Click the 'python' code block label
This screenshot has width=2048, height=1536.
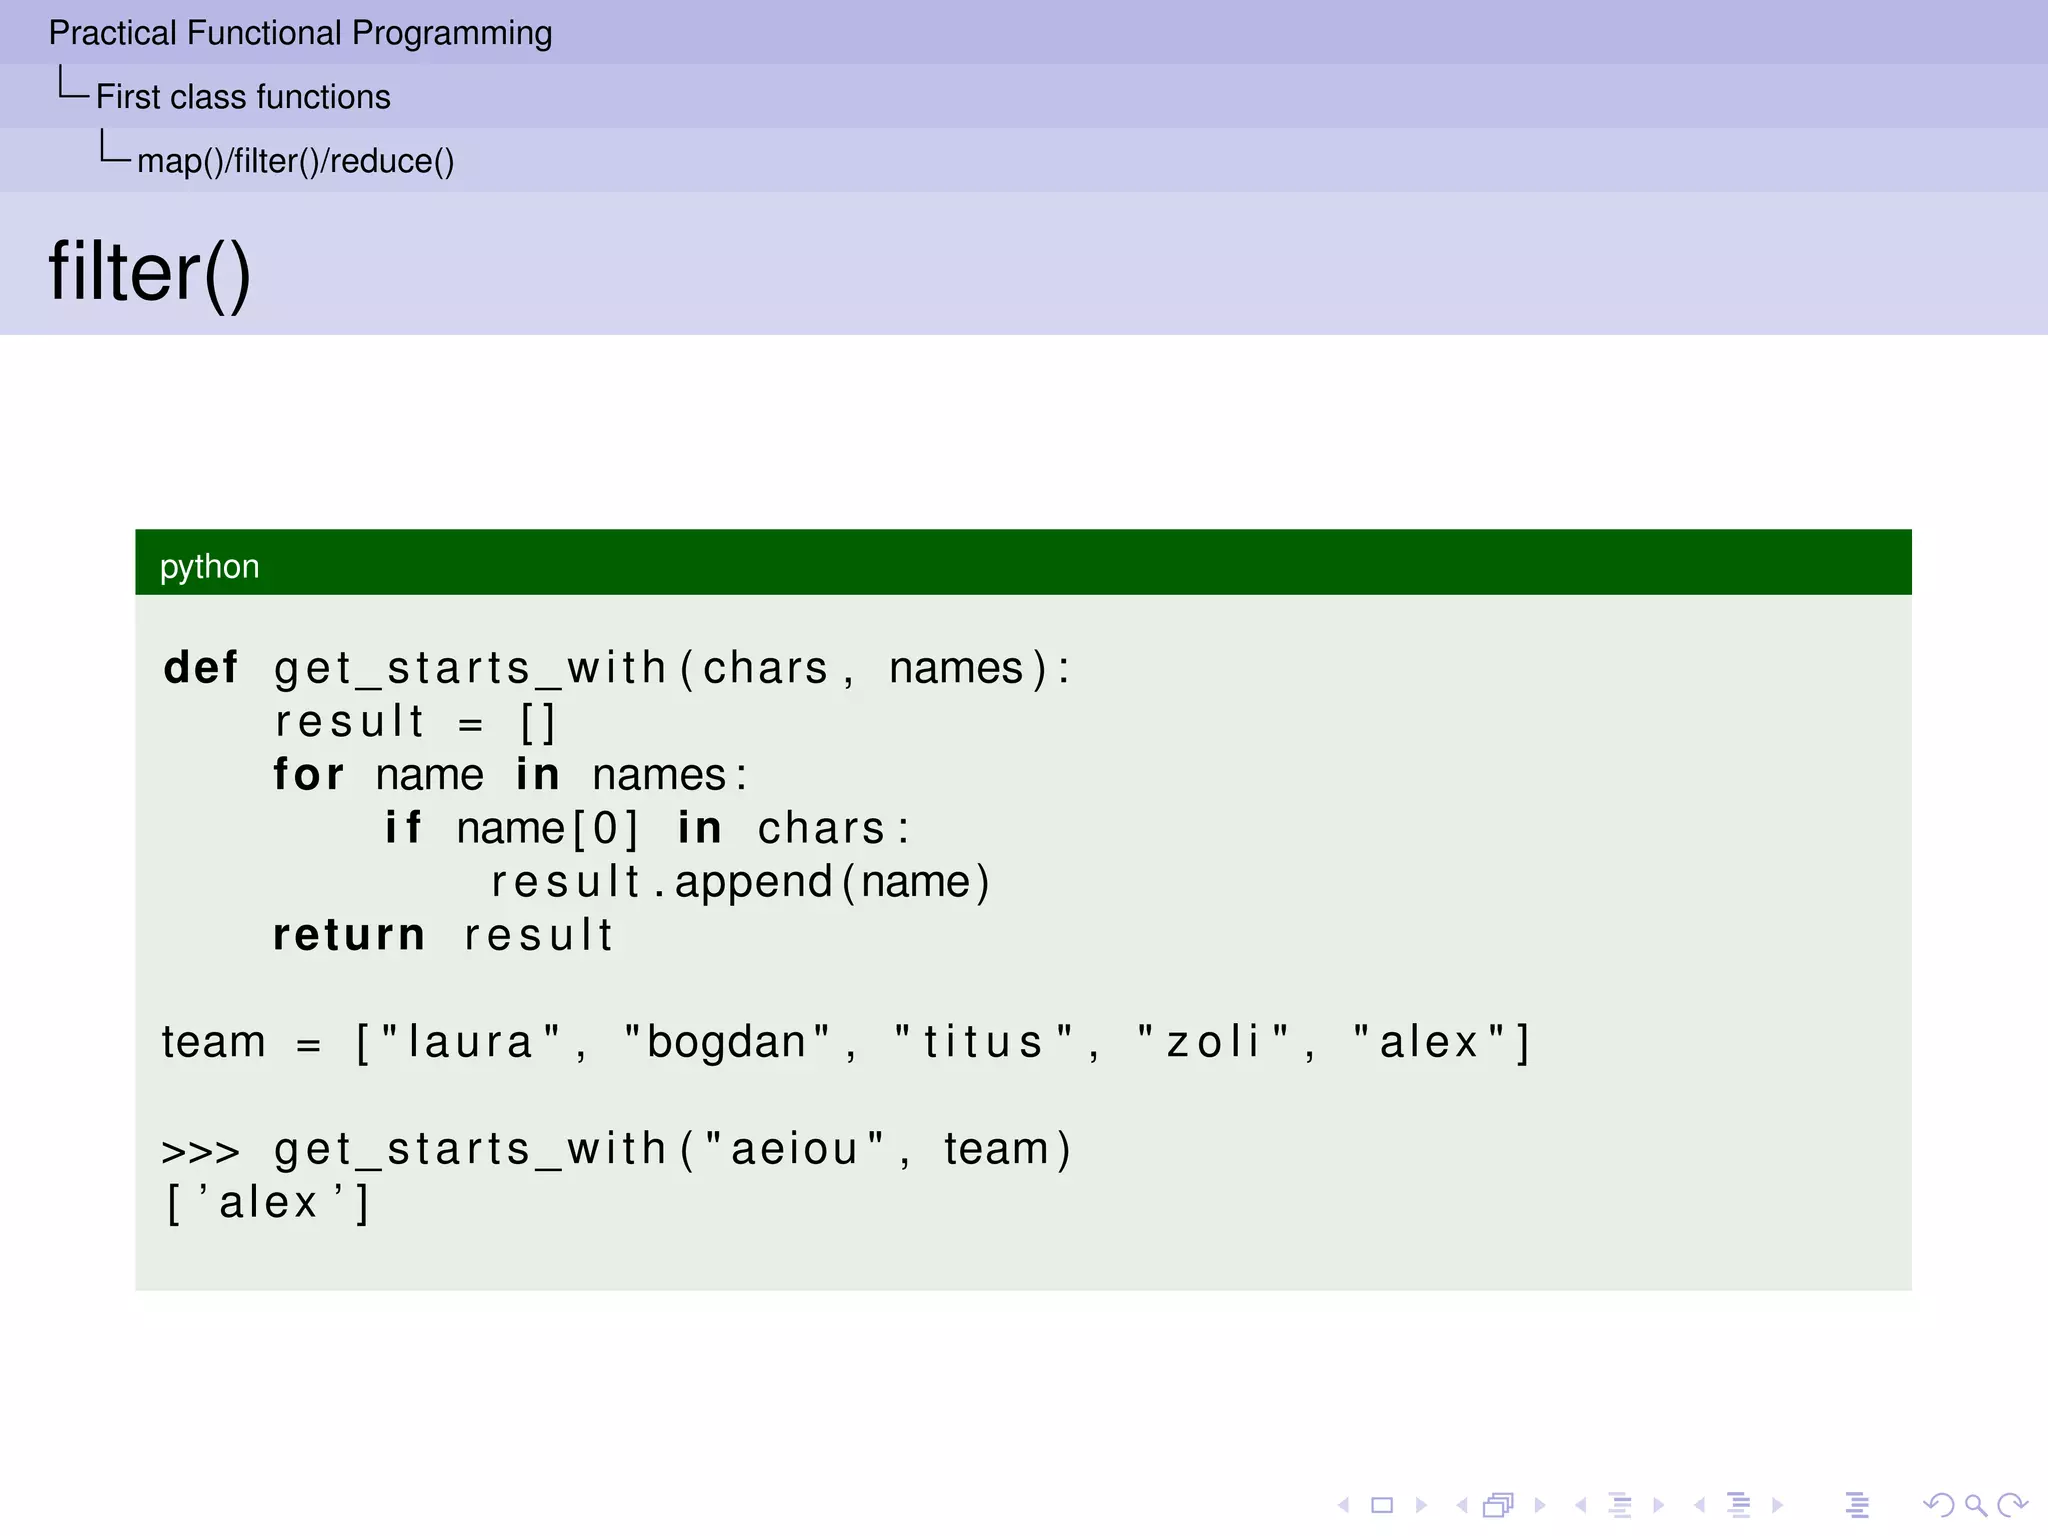click(x=209, y=567)
